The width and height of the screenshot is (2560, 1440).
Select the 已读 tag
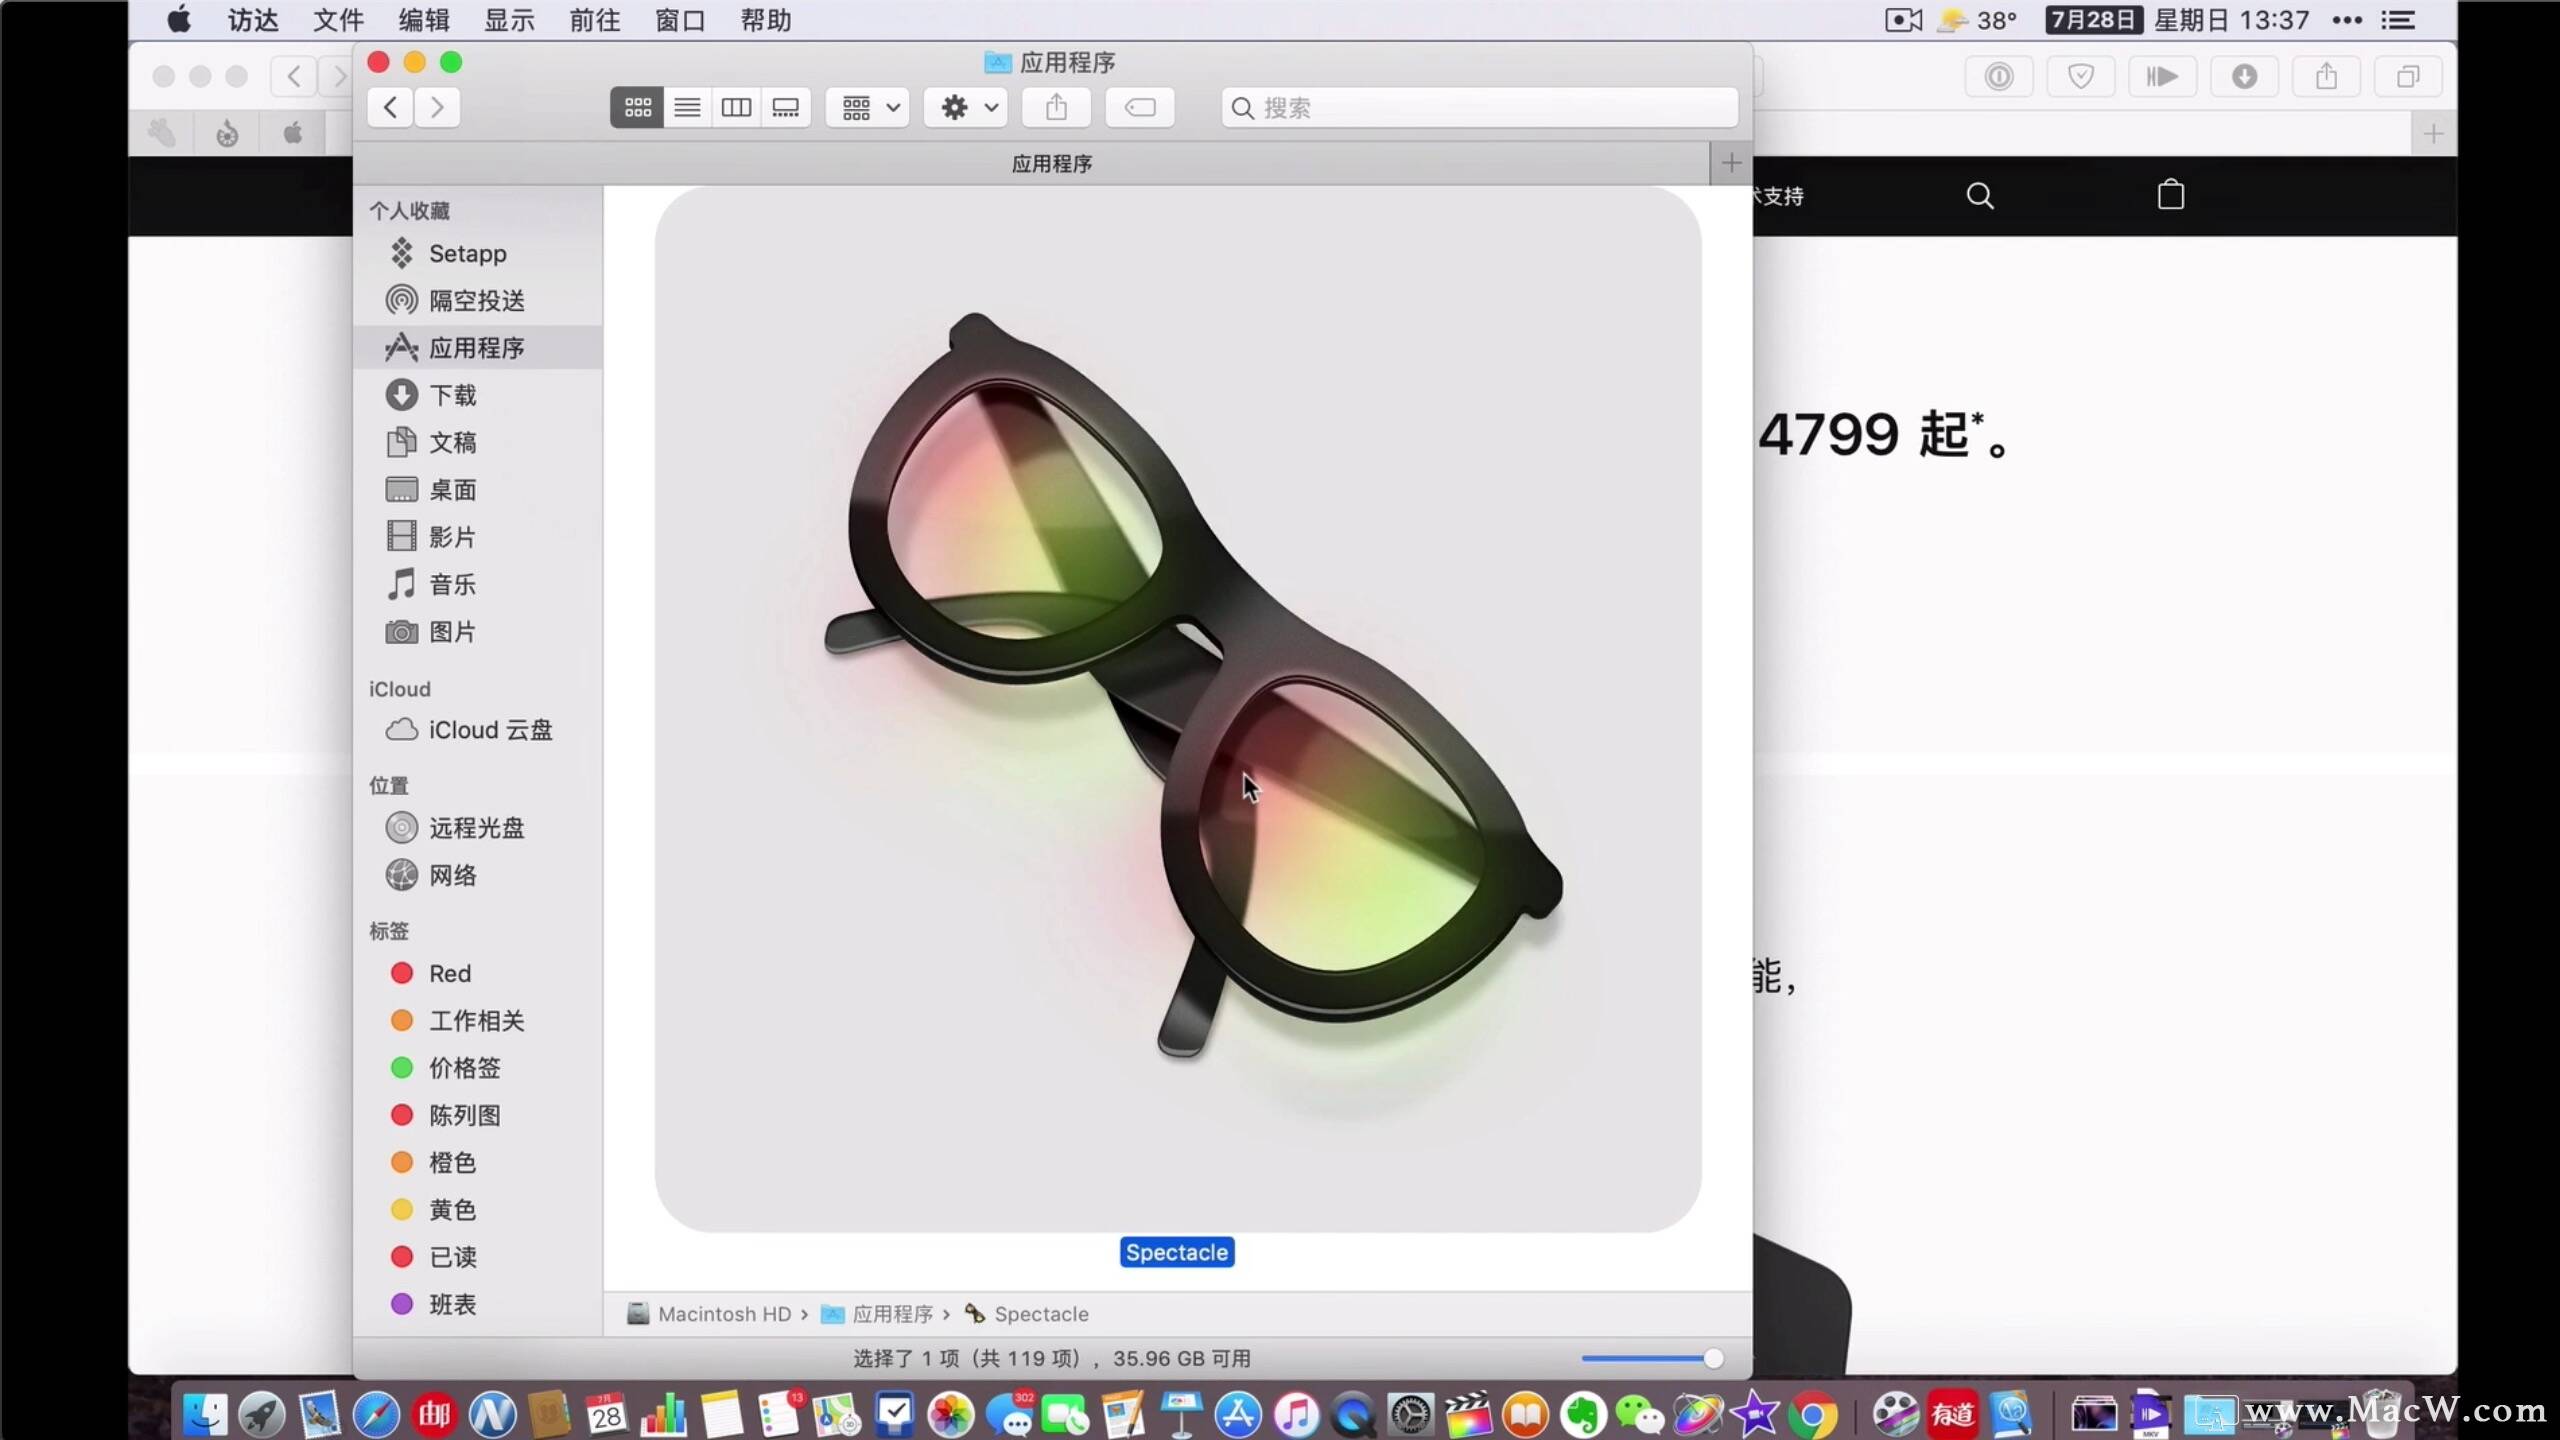(x=478, y=1257)
